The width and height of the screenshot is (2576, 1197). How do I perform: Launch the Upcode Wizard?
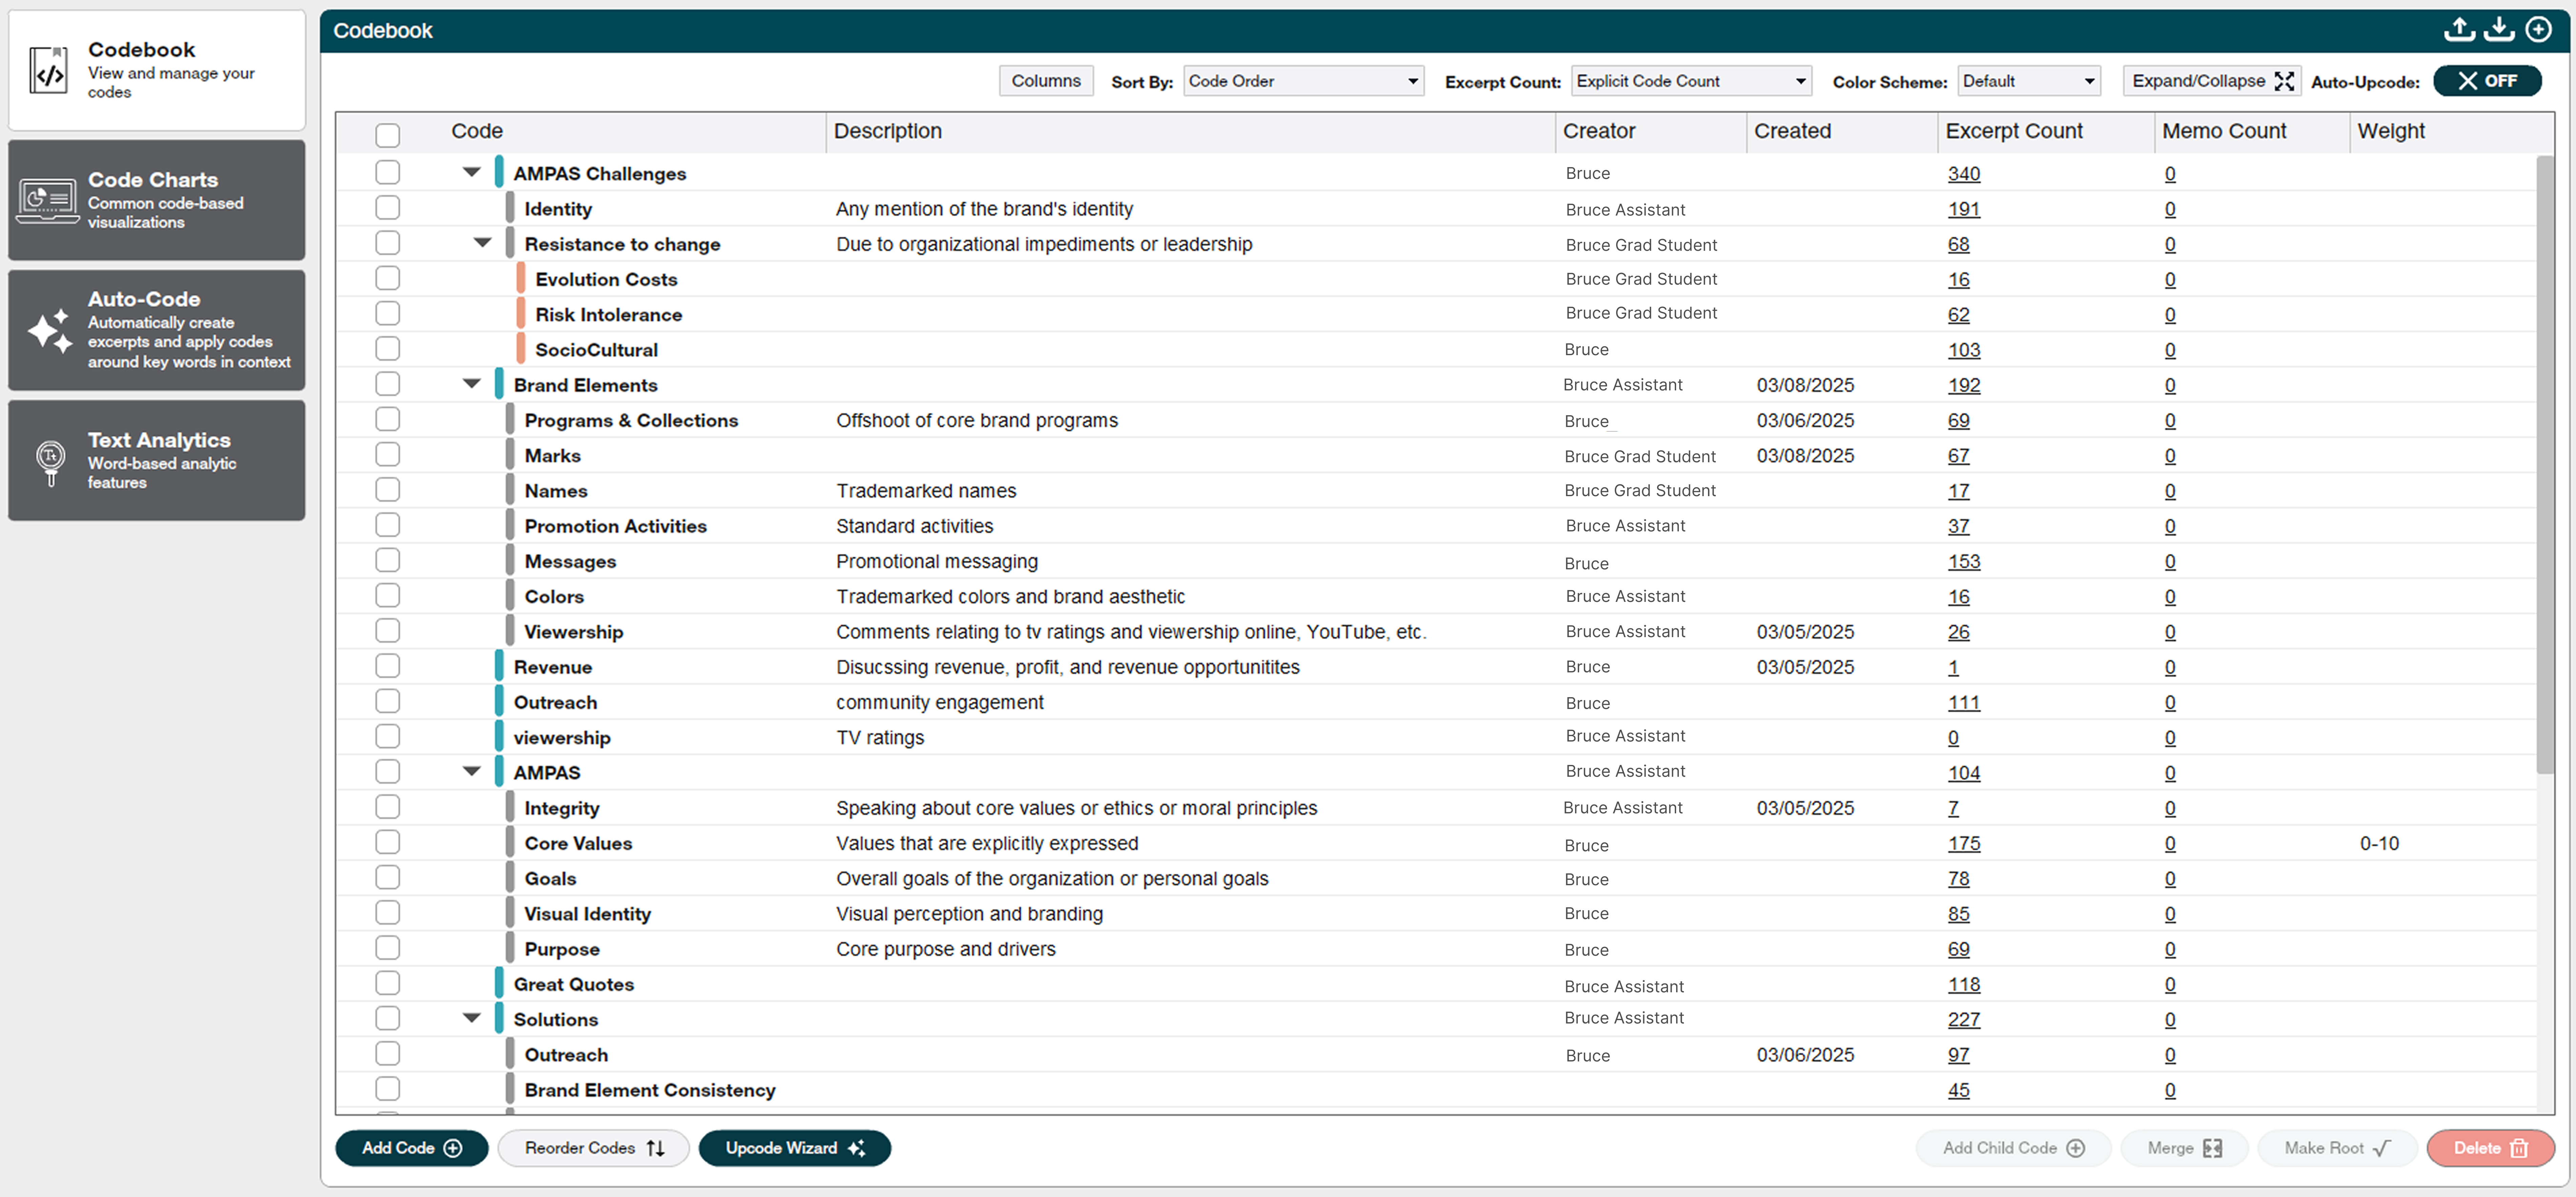point(794,1148)
